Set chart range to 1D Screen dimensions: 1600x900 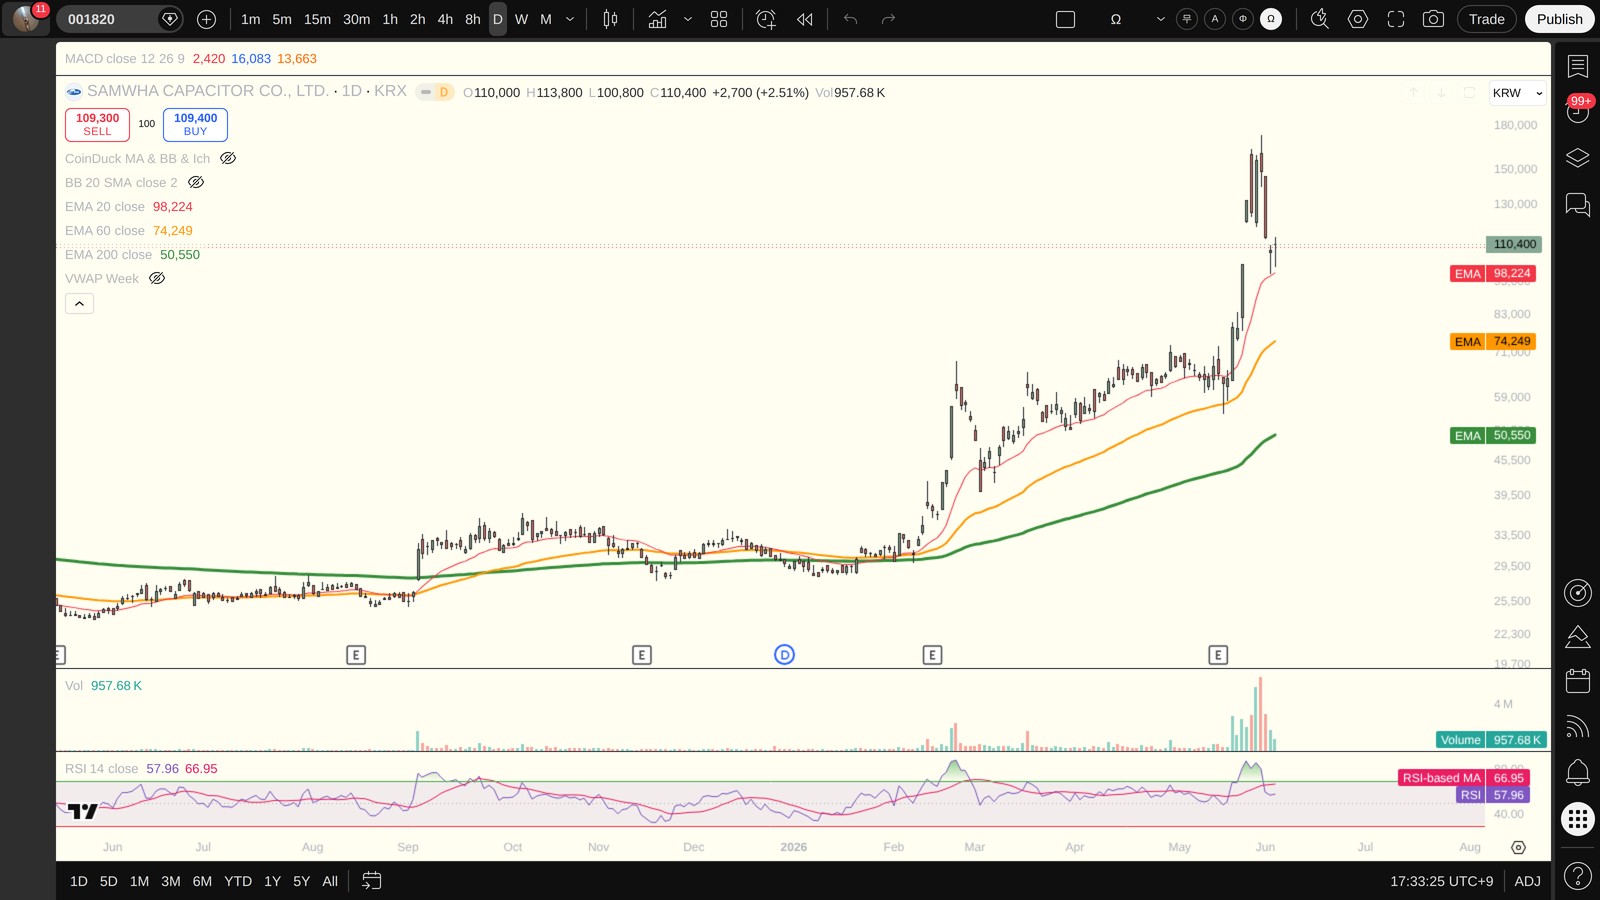(x=79, y=881)
